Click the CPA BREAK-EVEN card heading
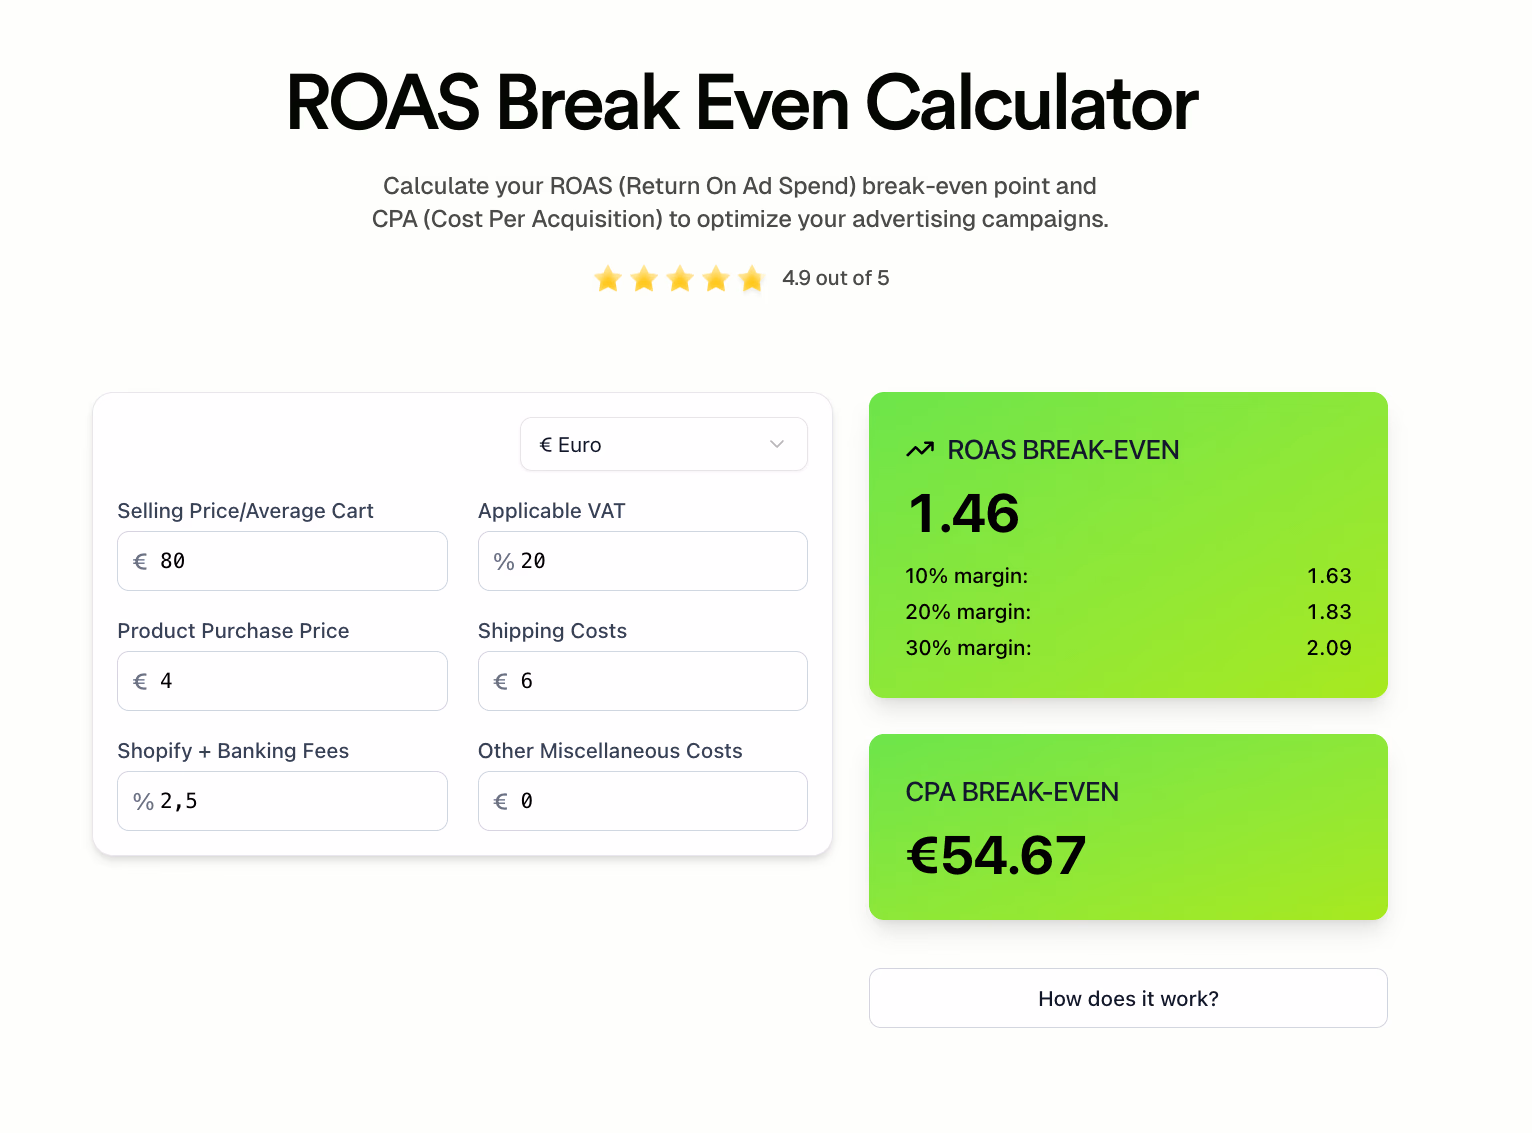Image resolution: width=1532 pixels, height=1133 pixels. 1012,792
